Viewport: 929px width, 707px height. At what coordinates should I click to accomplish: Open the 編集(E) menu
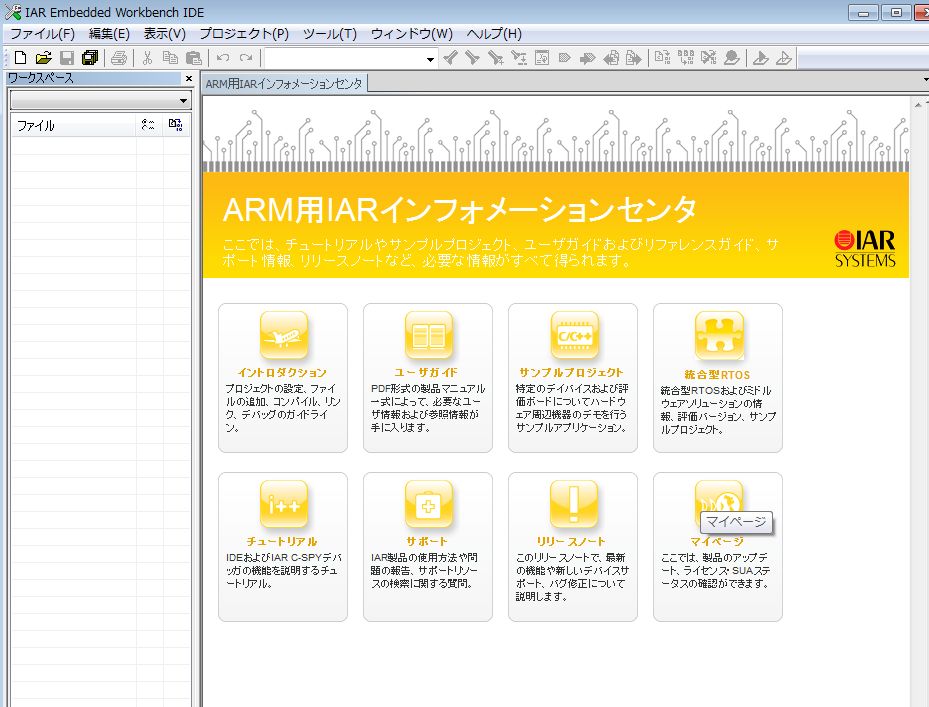tap(109, 34)
